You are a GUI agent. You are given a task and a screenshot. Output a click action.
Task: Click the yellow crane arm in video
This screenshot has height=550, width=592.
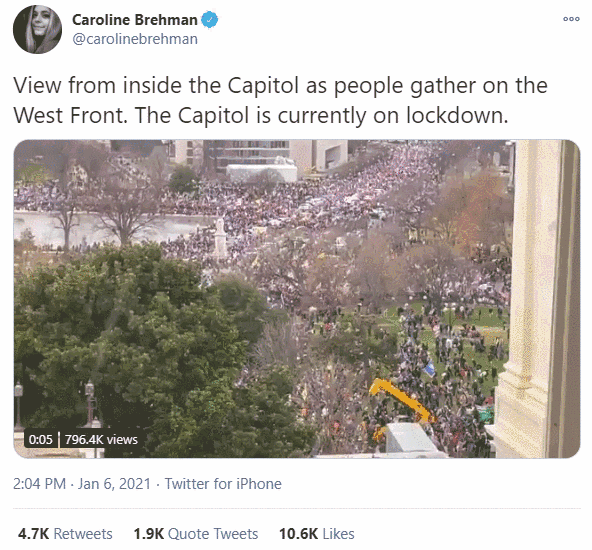402,401
